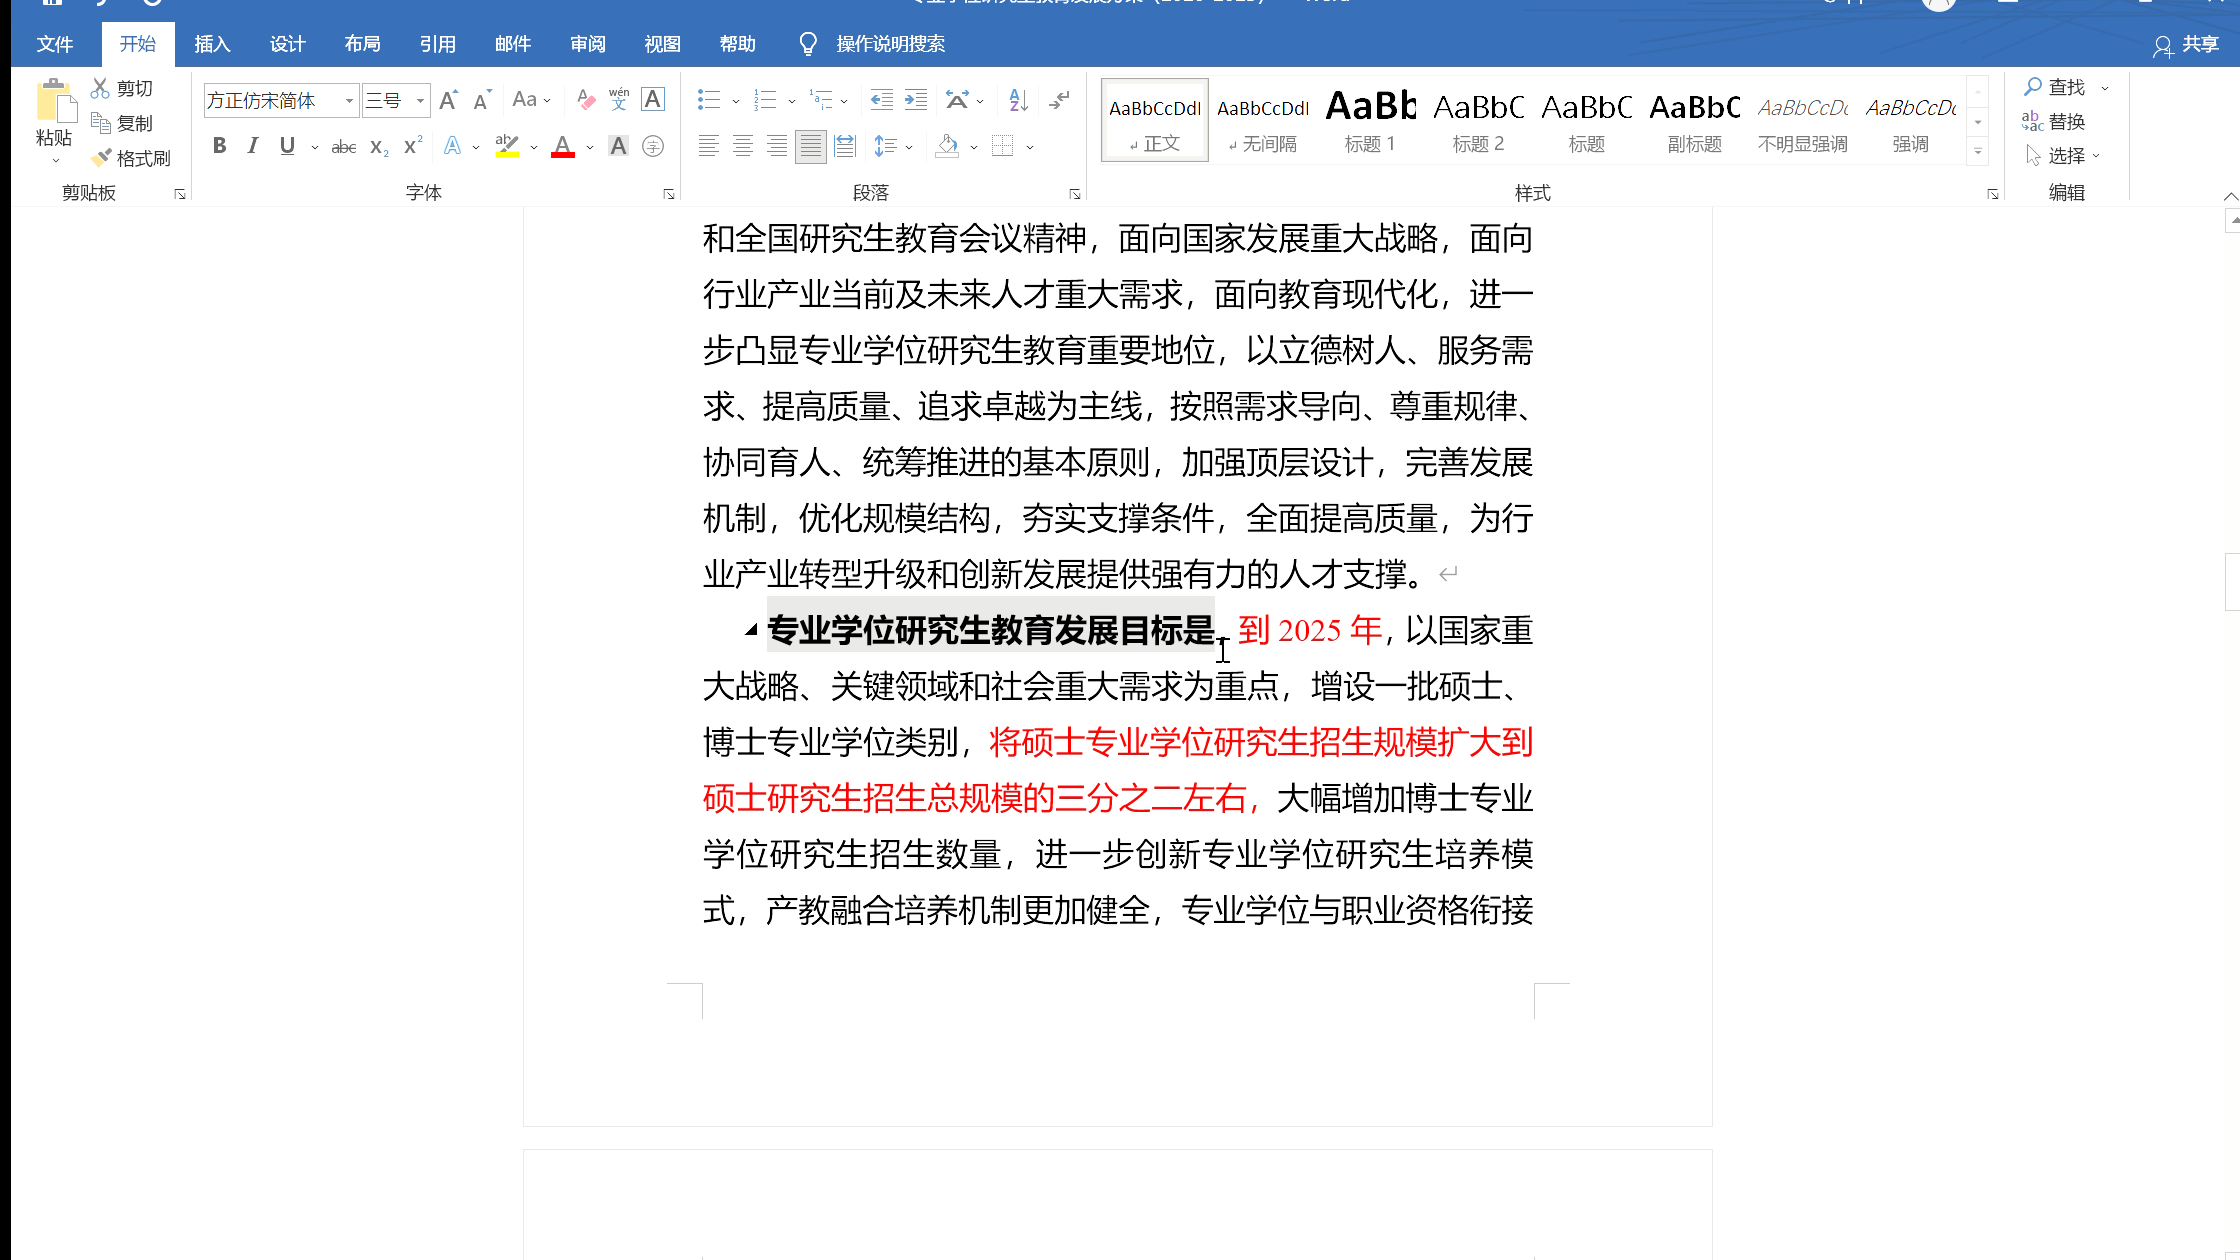Apply the Heading 2 style
This screenshot has height=1260, width=2240.
click(x=1478, y=120)
